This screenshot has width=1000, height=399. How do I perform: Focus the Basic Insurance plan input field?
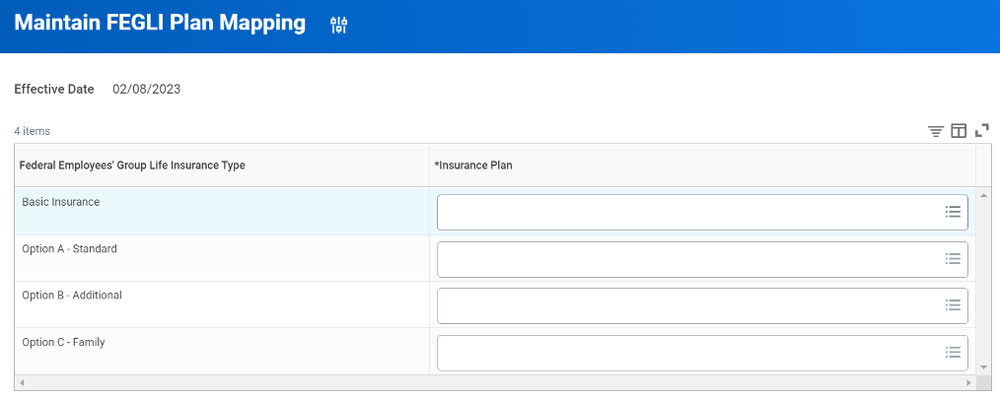(x=702, y=212)
